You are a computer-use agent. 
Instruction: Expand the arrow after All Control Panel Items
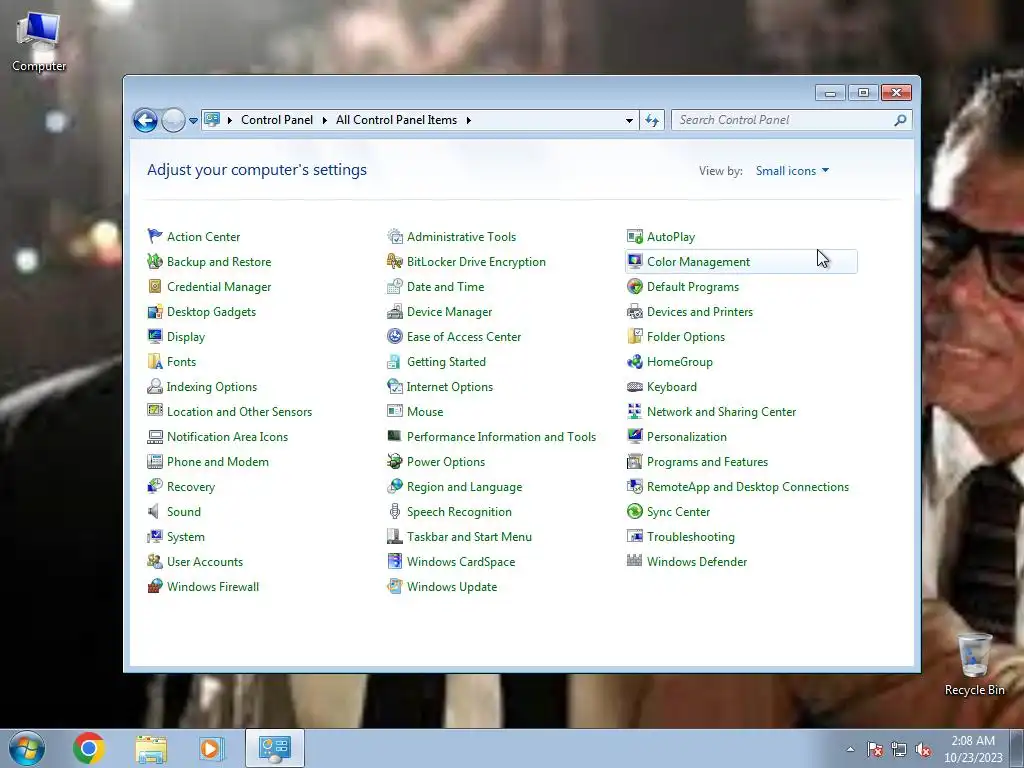click(x=469, y=120)
